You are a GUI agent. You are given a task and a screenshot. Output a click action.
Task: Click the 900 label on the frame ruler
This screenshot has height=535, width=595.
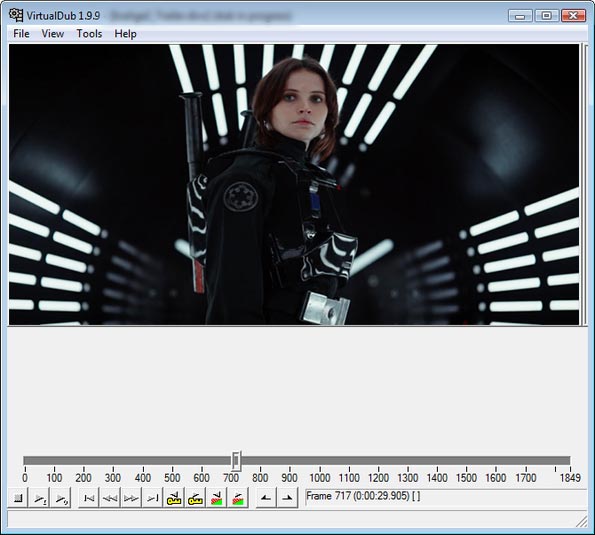click(x=290, y=478)
